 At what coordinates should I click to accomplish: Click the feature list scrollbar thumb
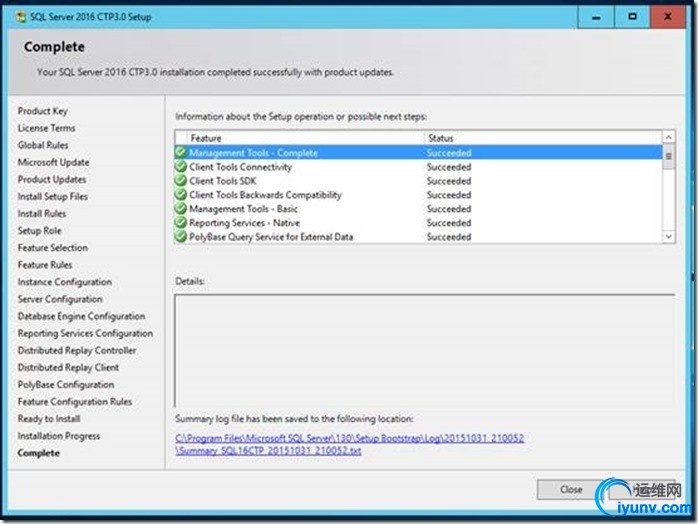pos(668,156)
